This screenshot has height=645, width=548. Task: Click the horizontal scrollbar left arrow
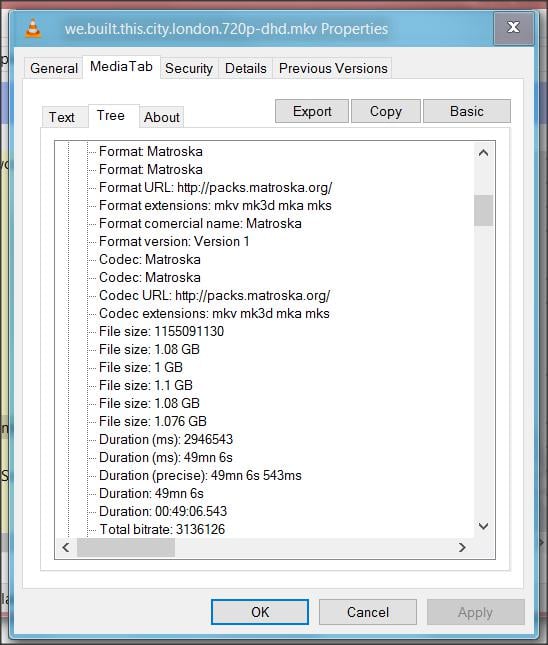pyautogui.click(x=66, y=548)
